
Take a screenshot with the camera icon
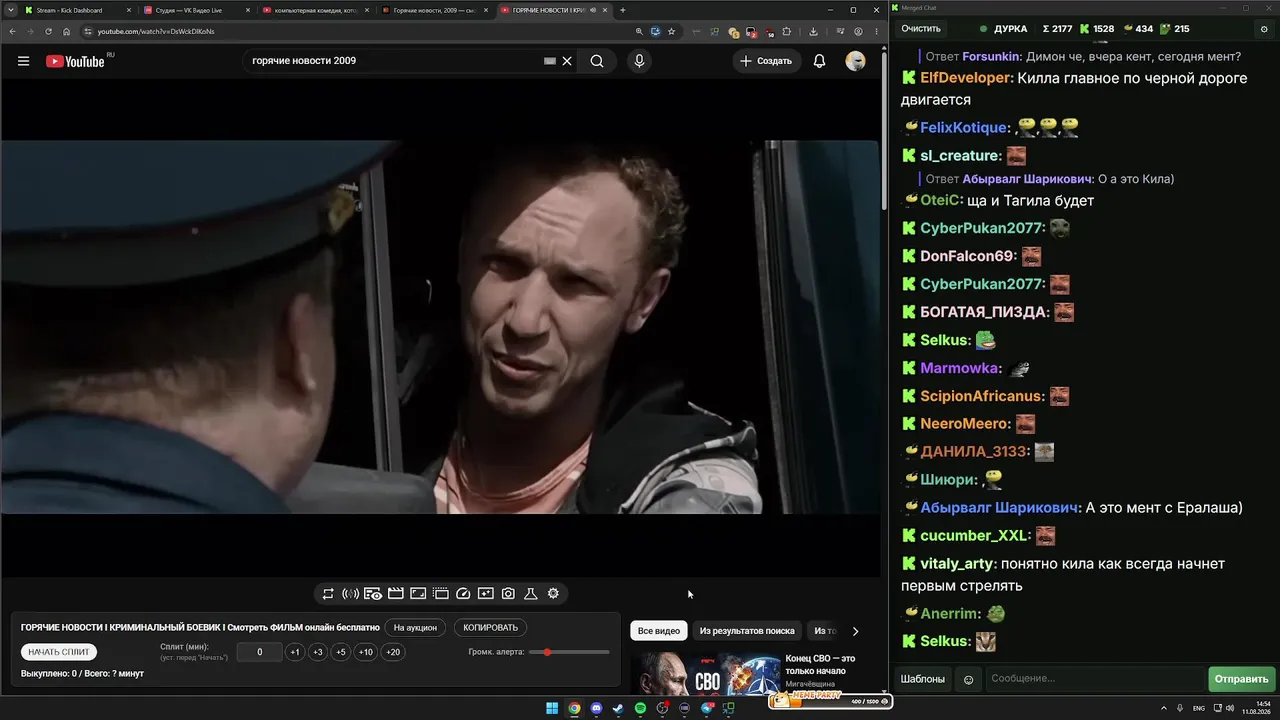tap(508, 594)
